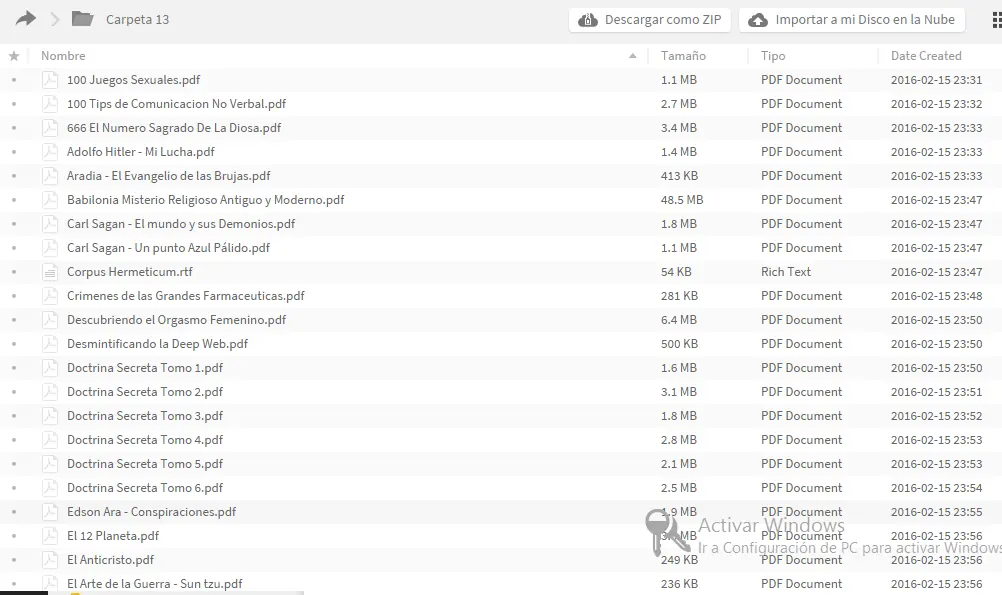The height and width of the screenshot is (595, 1002).
Task: Open 100 Tips de Comunicacion No Verbal.pdf
Action: pyautogui.click(x=176, y=104)
